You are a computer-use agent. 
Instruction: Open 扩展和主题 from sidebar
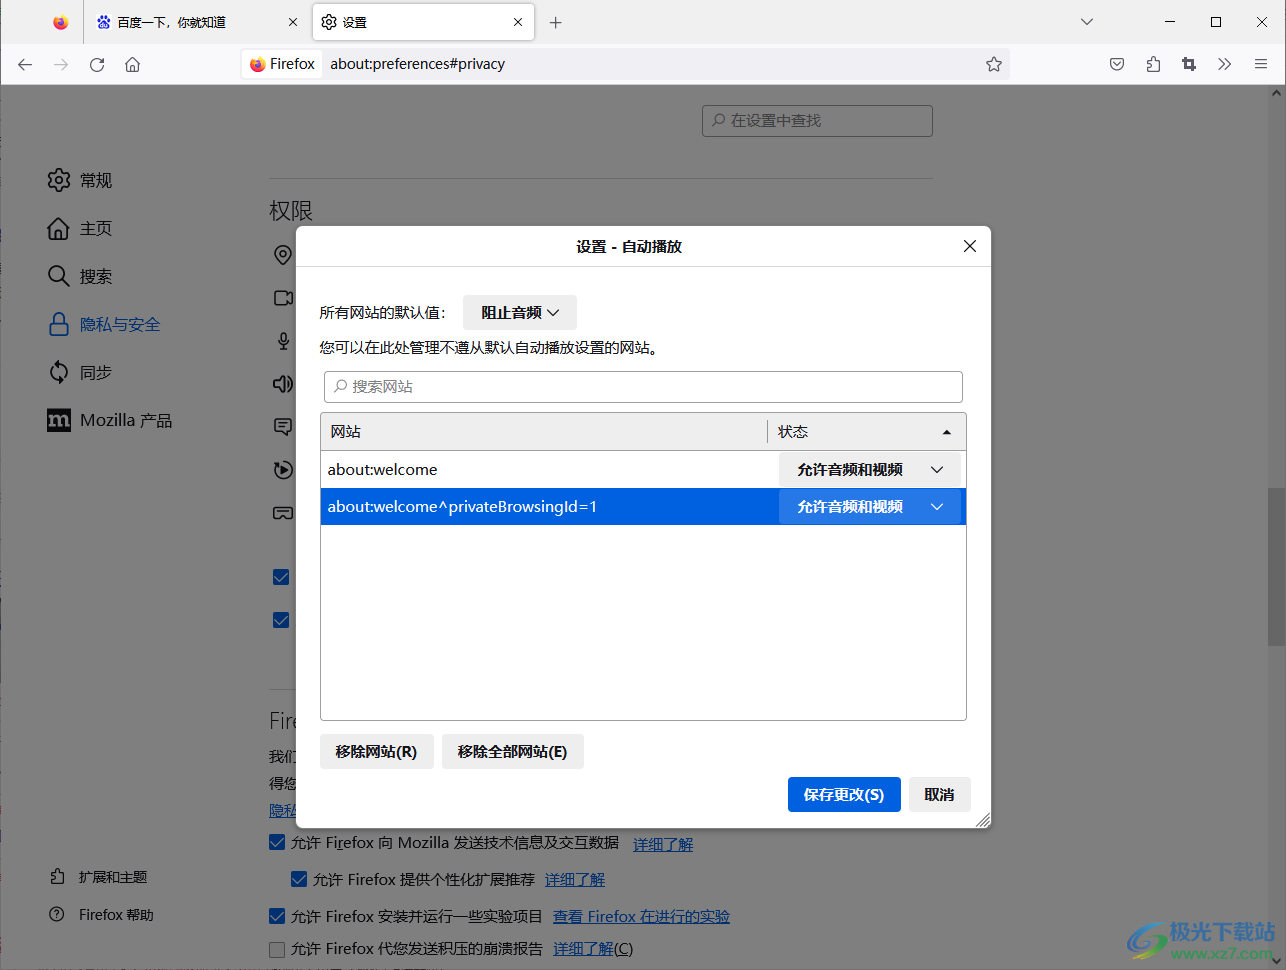coord(99,877)
